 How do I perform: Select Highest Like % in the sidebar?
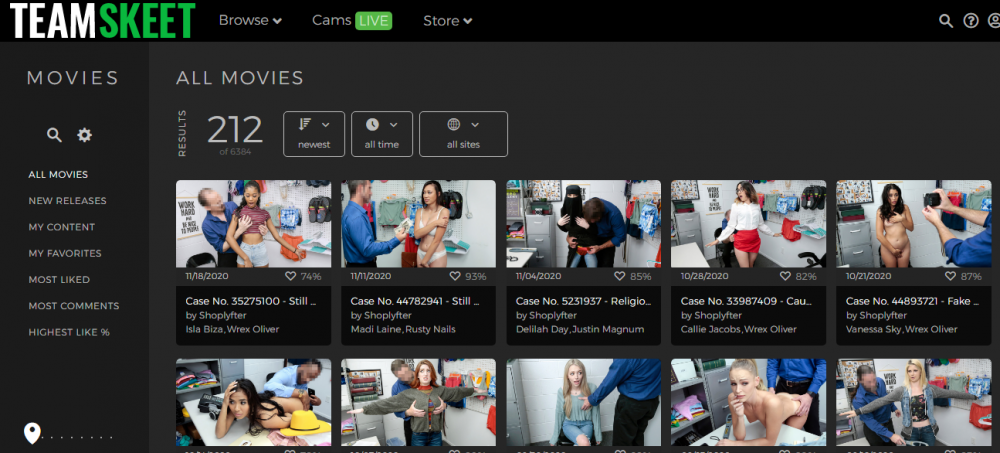tap(69, 332)
